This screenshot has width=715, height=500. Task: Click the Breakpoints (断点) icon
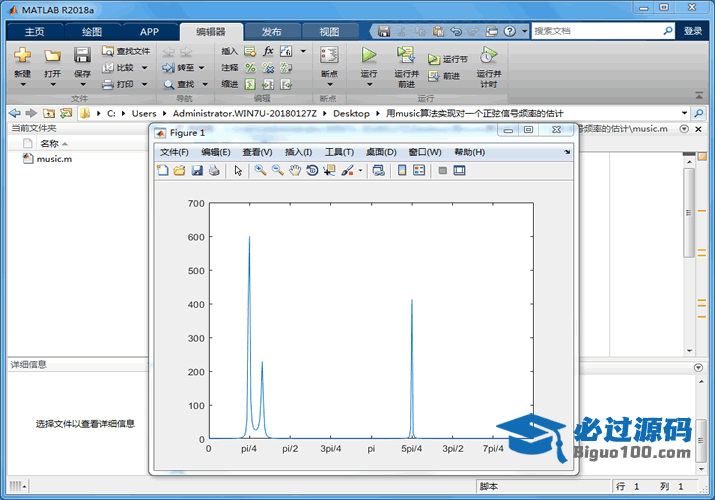click(x=329, y=56)
